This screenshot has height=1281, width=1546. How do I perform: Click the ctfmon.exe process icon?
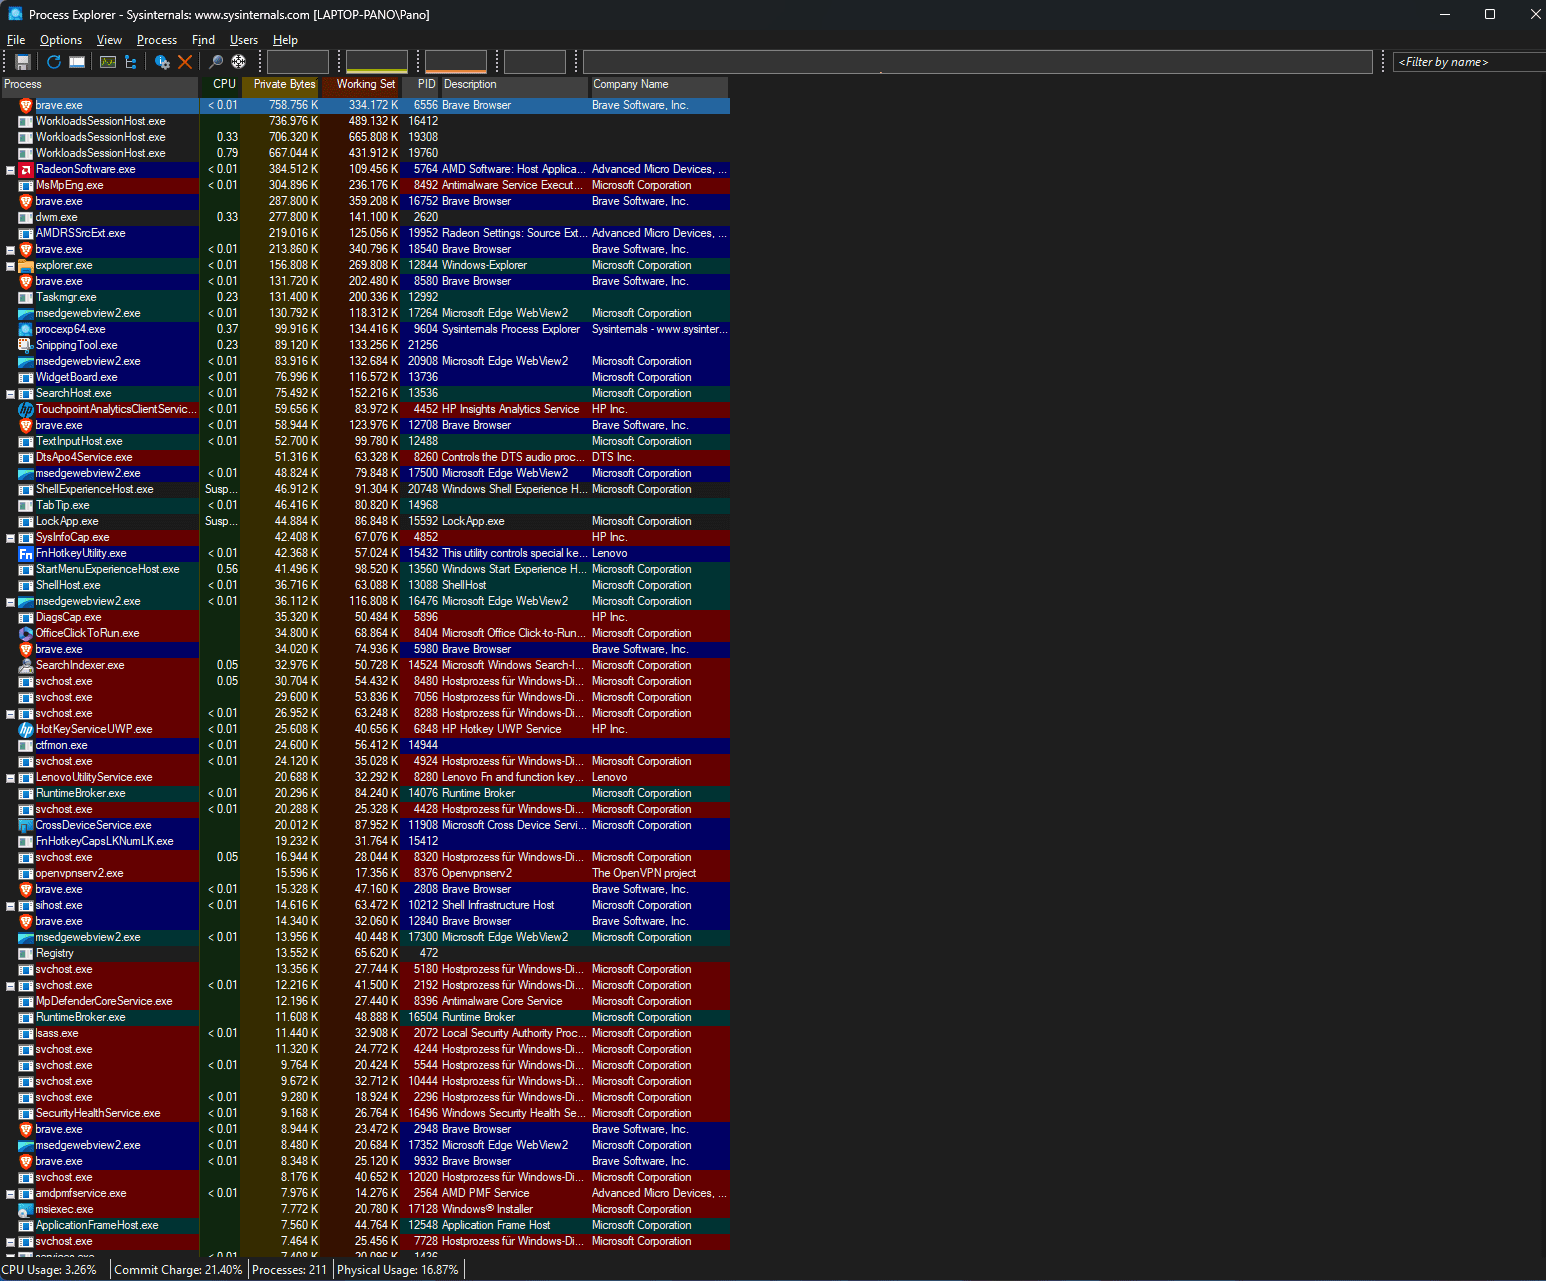click(x=26, y=745)
